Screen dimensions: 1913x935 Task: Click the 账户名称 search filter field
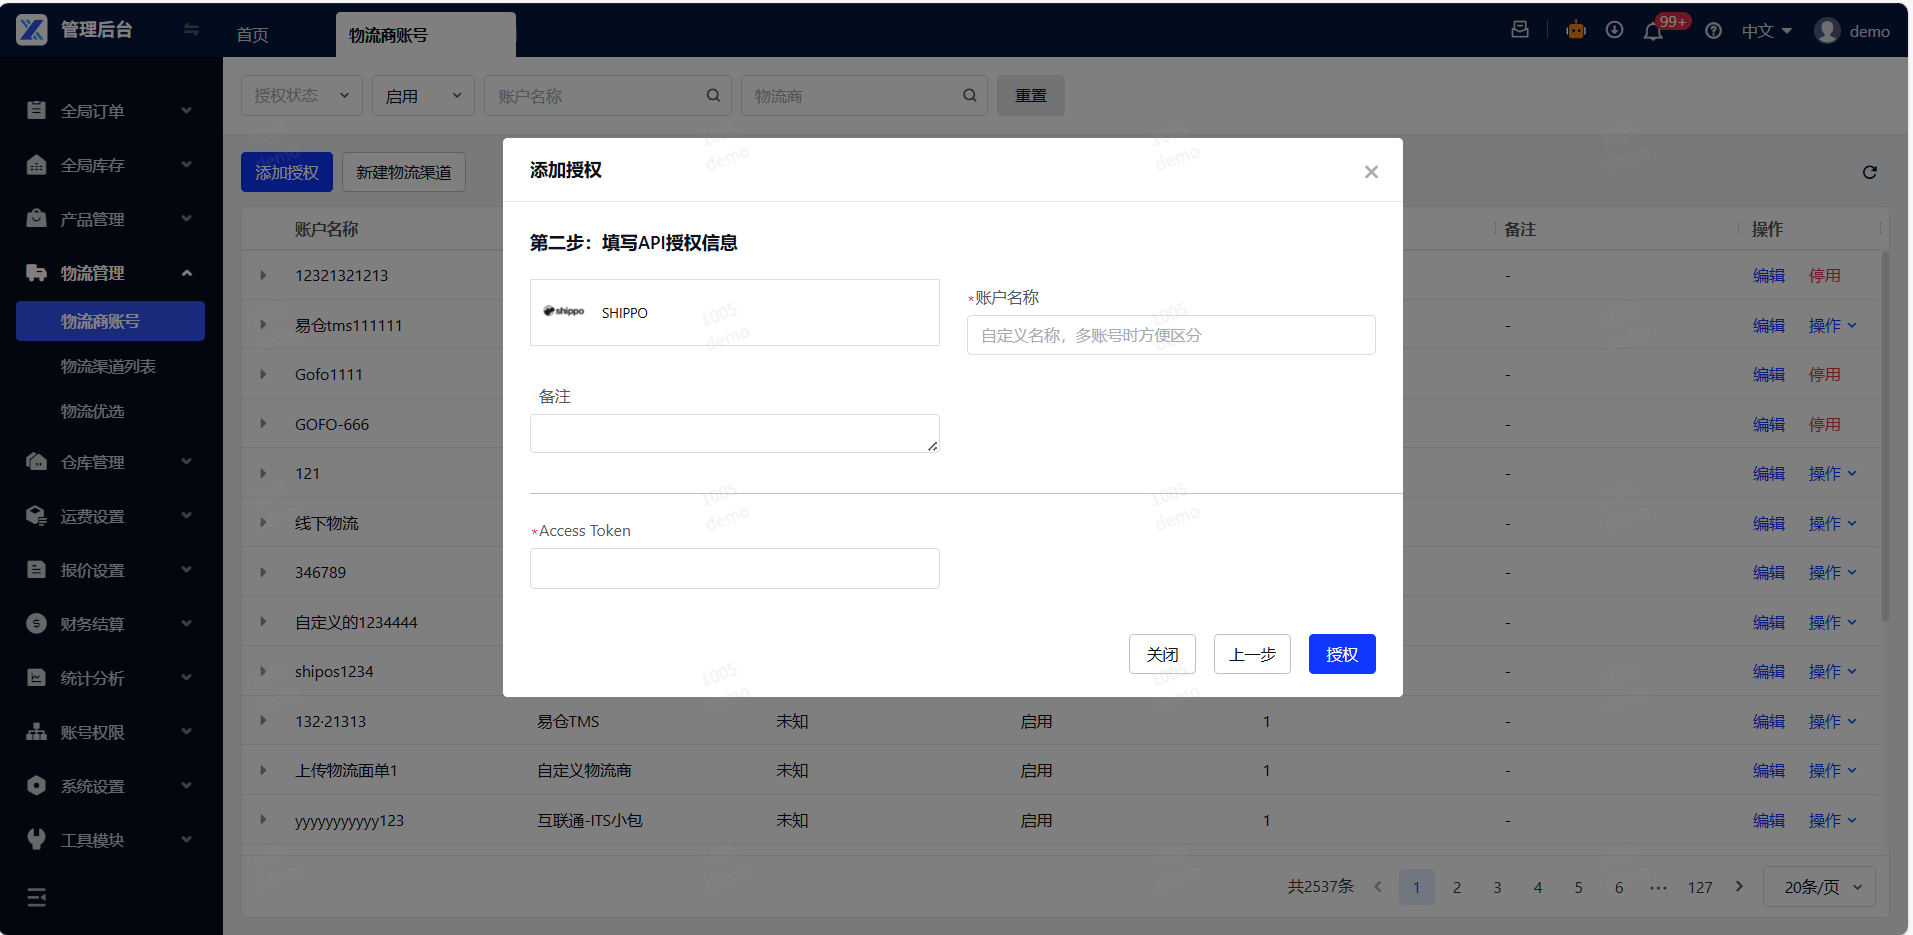pyautogui.click(x=608, y=96)
